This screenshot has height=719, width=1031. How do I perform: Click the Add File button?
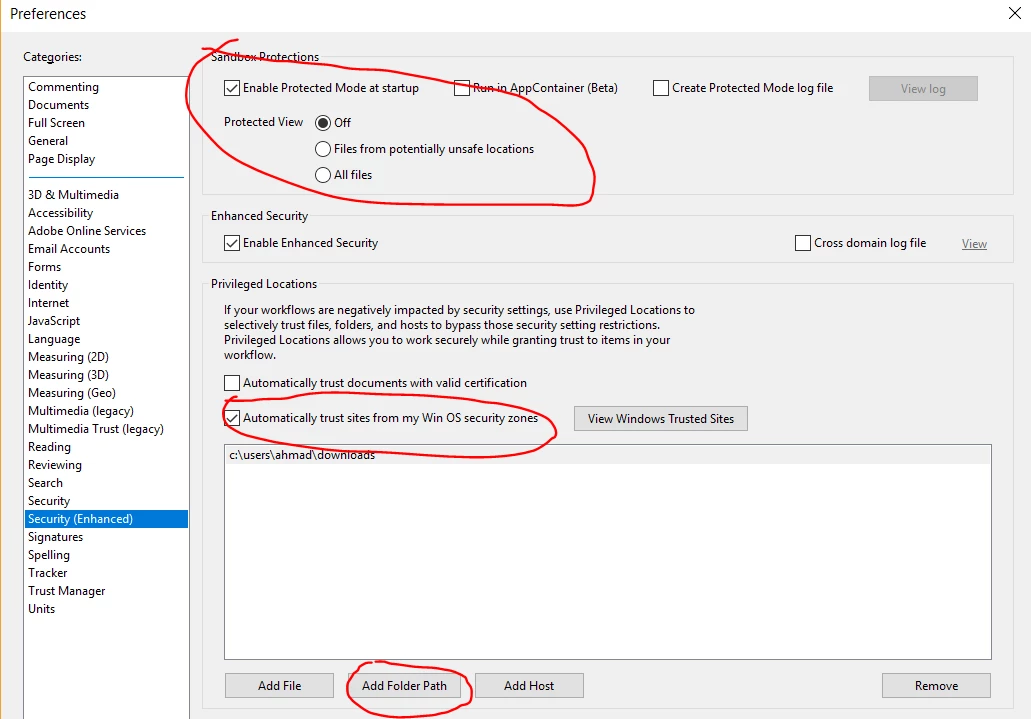[x=279, y=685]
